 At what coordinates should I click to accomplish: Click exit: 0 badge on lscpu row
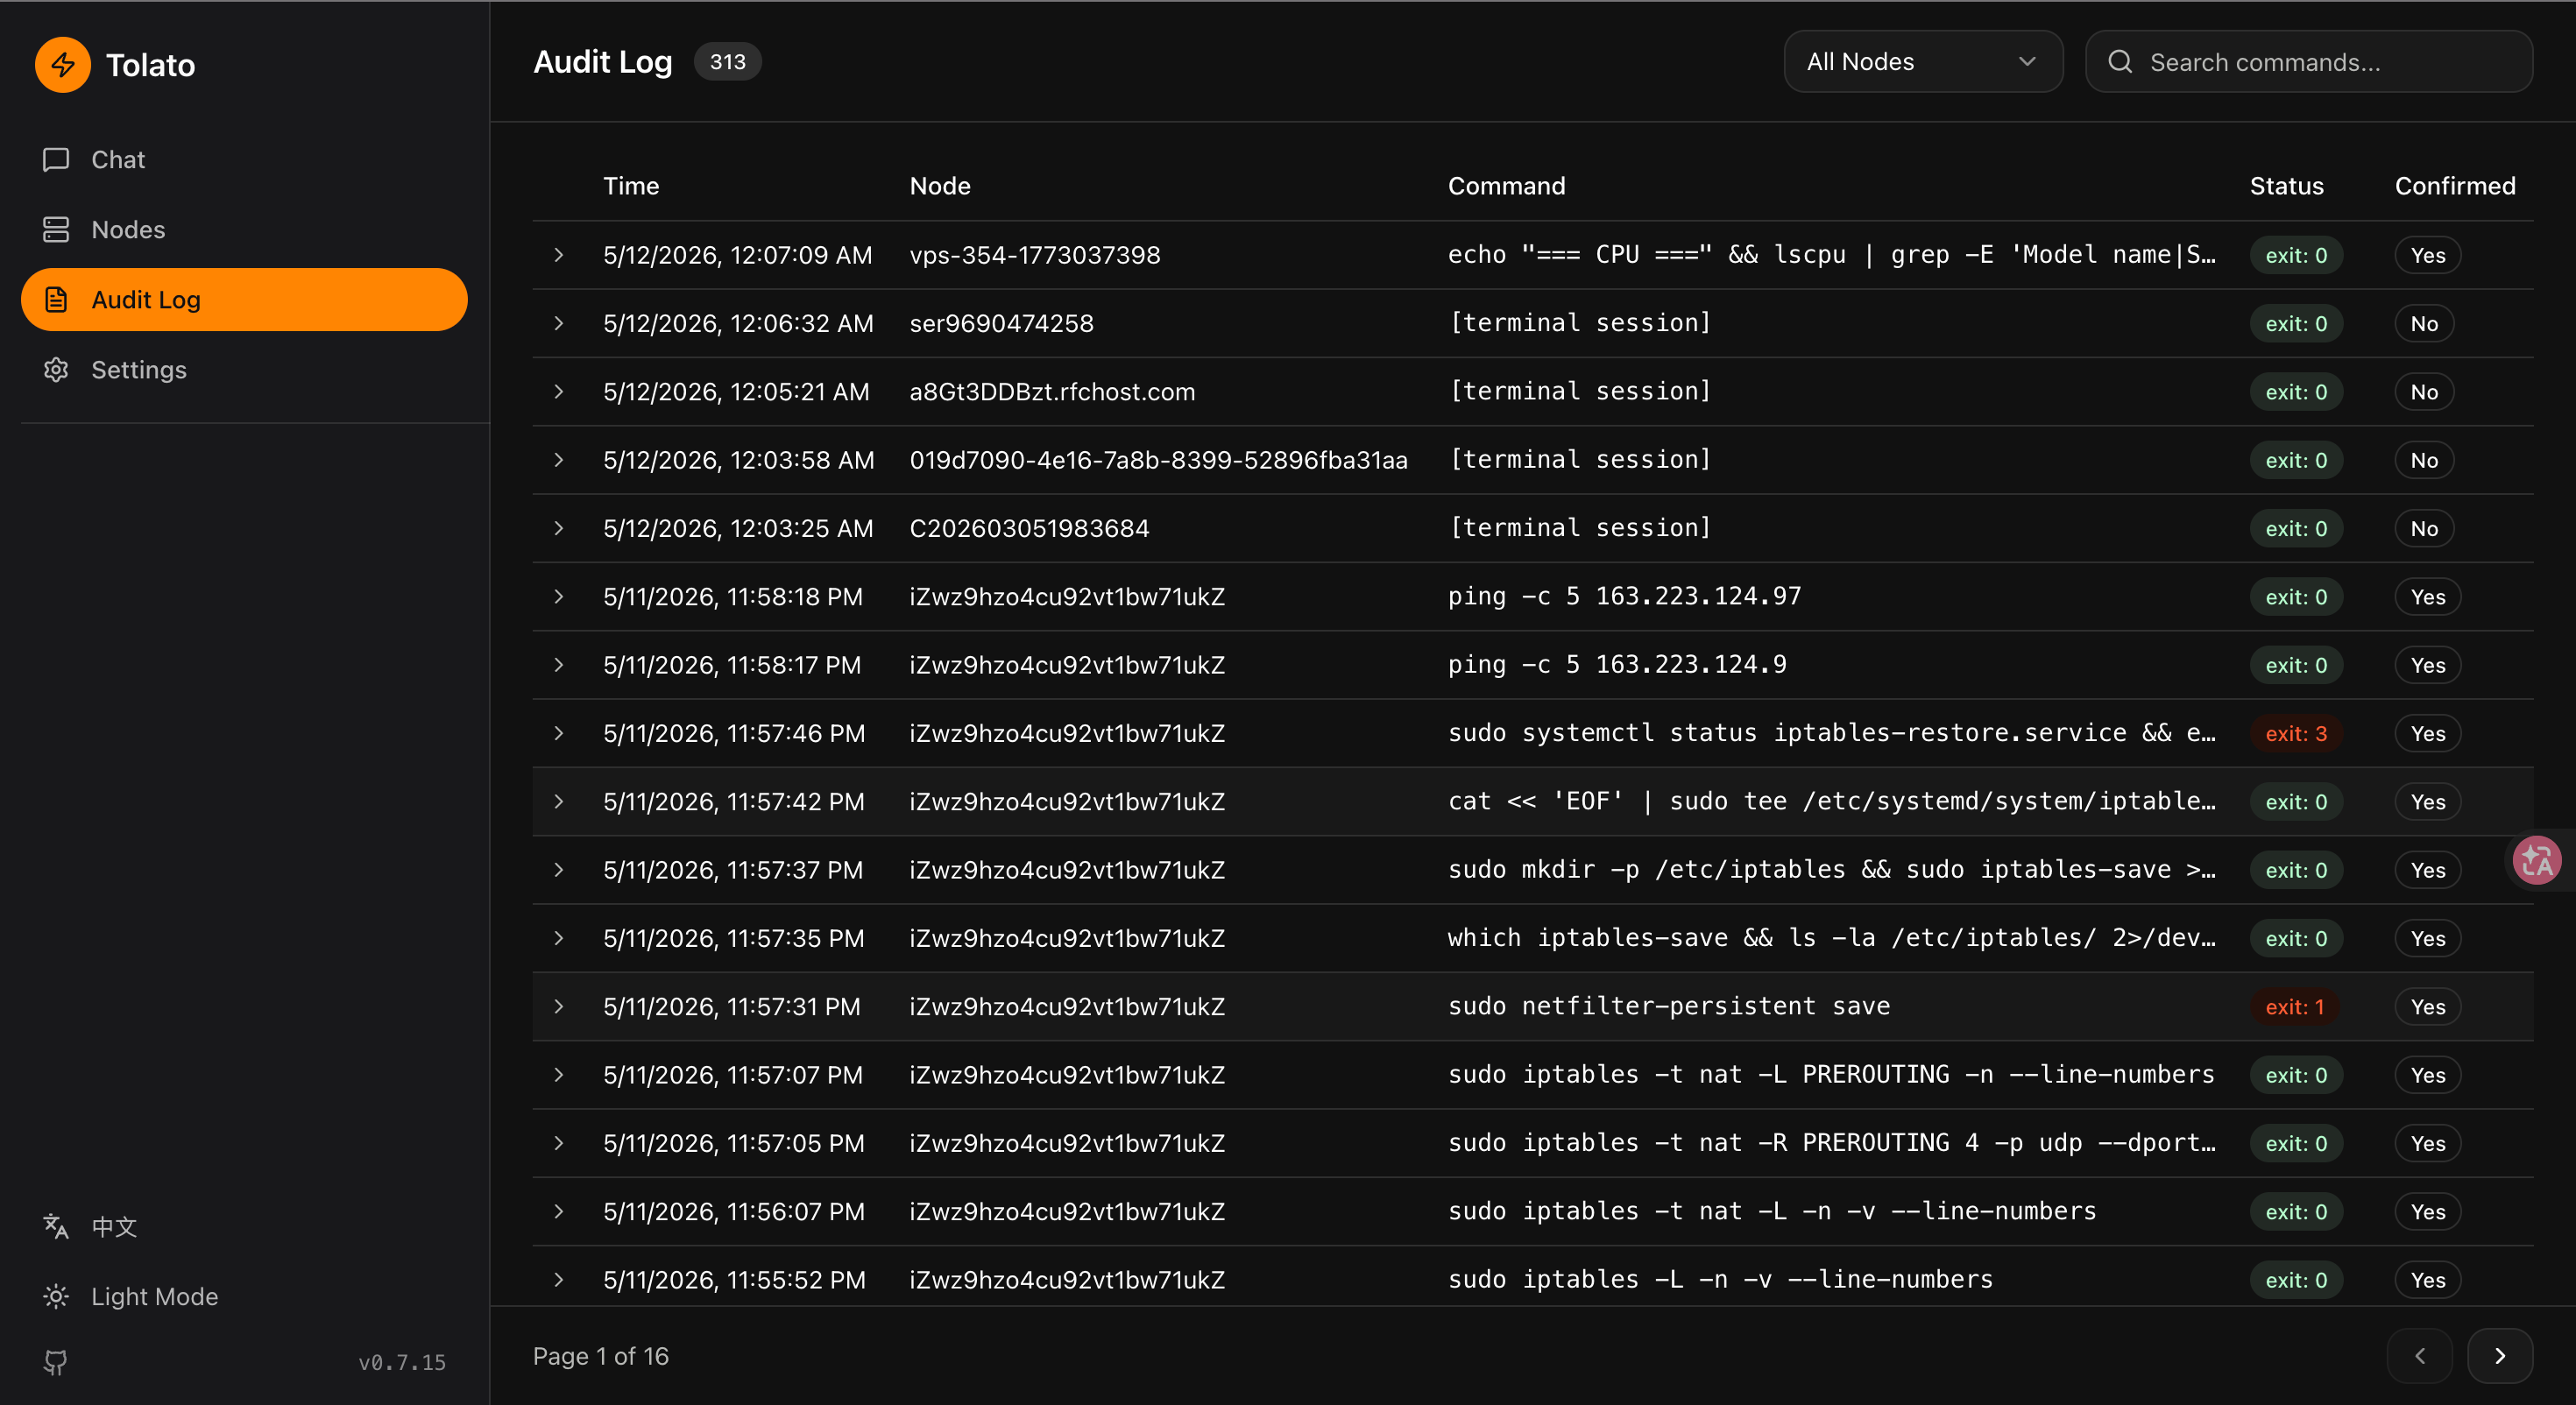tap(2296, 256)
